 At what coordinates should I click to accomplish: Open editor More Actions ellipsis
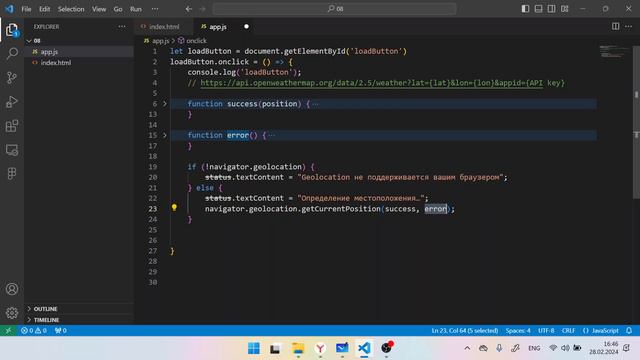(x=628, y=27)
